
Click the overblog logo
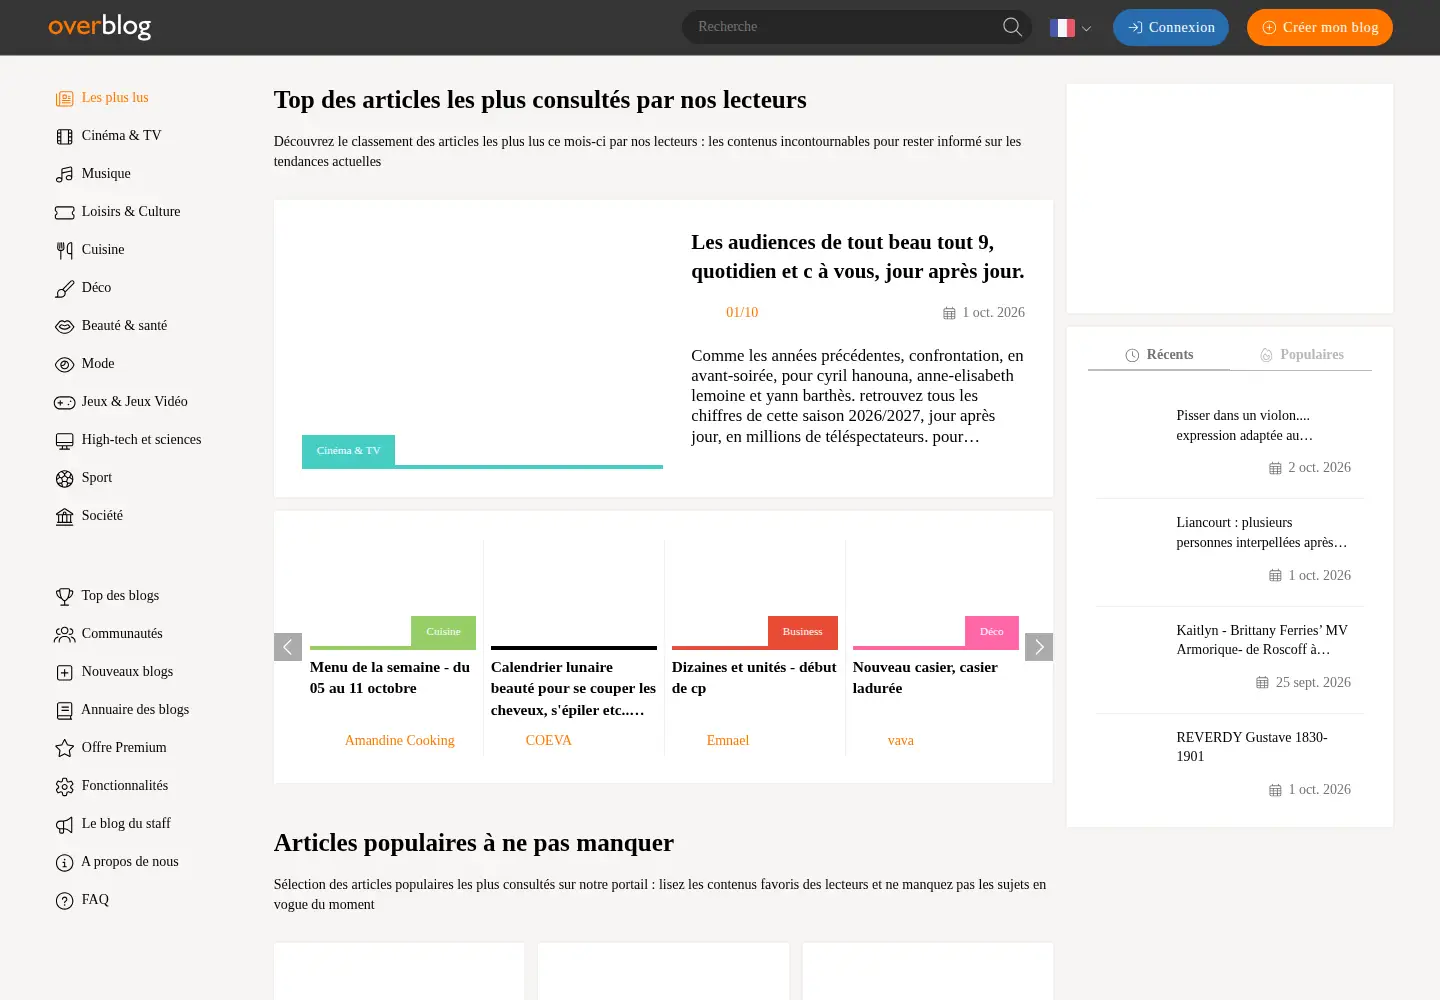tap(100, 27)
